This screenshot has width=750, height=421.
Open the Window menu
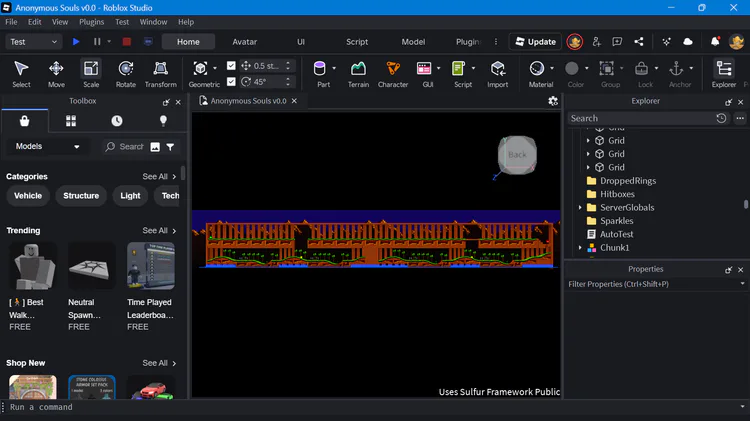pos(153,22)
